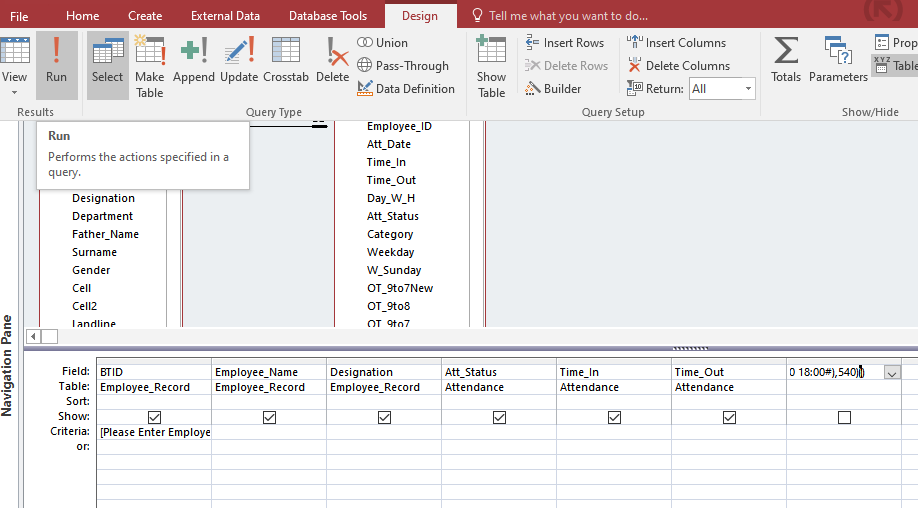Select Category in the Attendance table
This screenshot has height=508, width=918.
(390, 234)
